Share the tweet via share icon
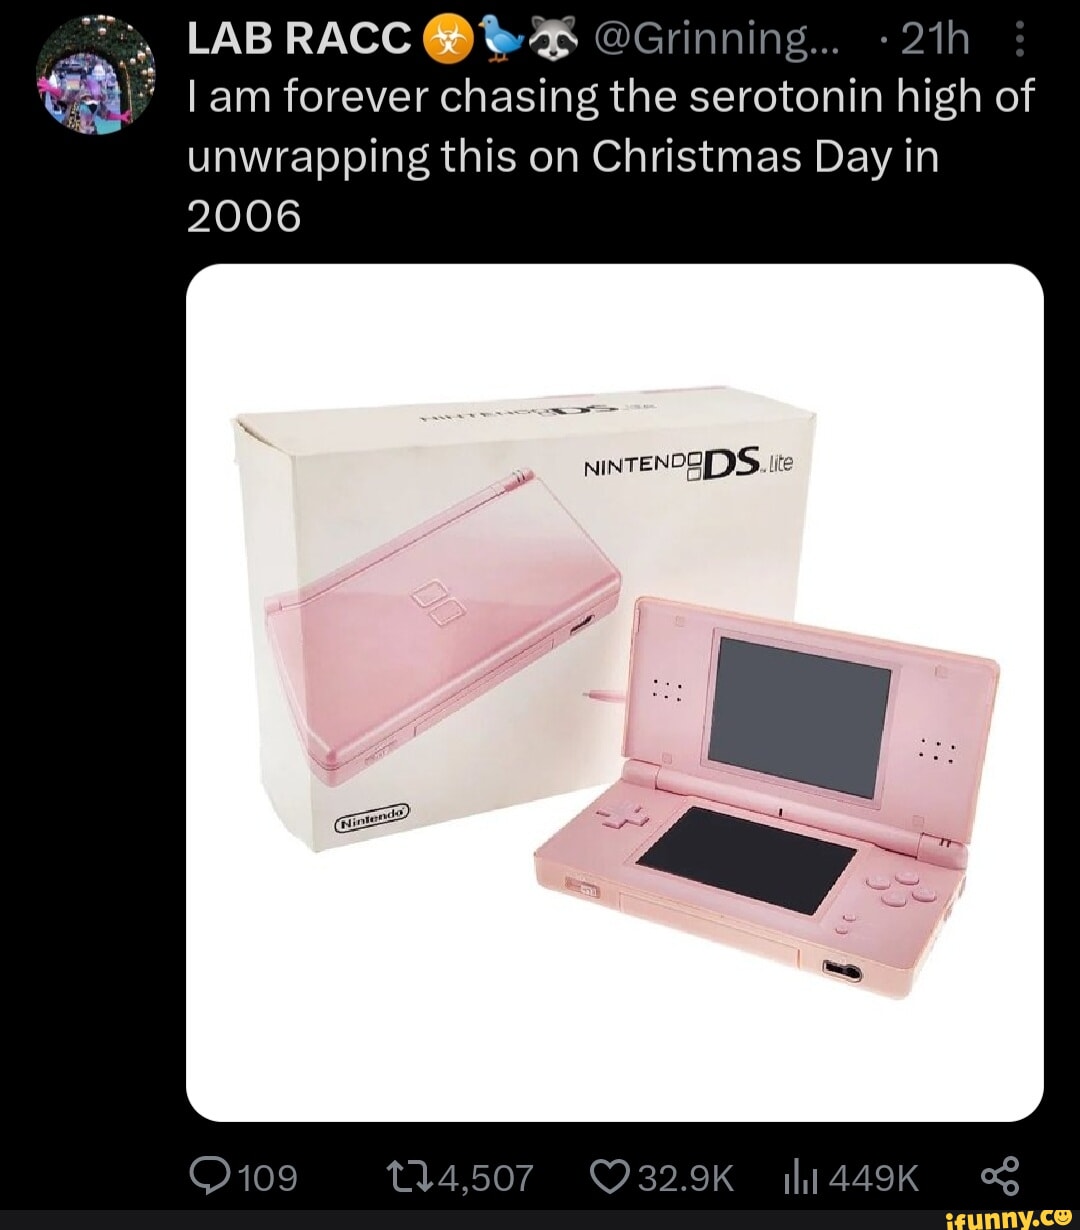Viewport: 1080px width, 1230px height. pos(1000,1177)
